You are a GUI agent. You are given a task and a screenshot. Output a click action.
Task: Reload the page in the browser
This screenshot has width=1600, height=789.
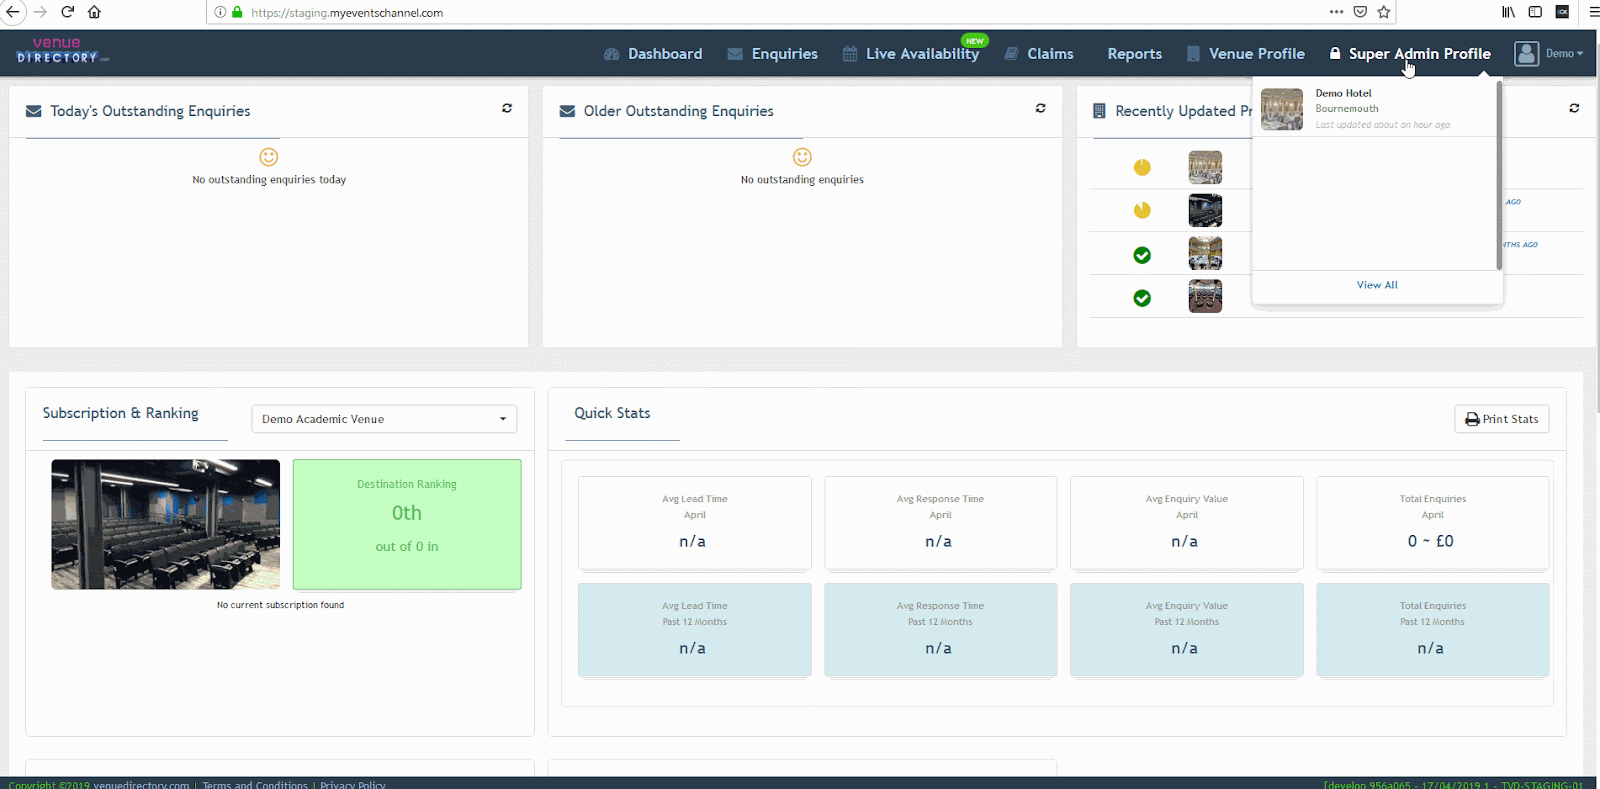point(68,12)
